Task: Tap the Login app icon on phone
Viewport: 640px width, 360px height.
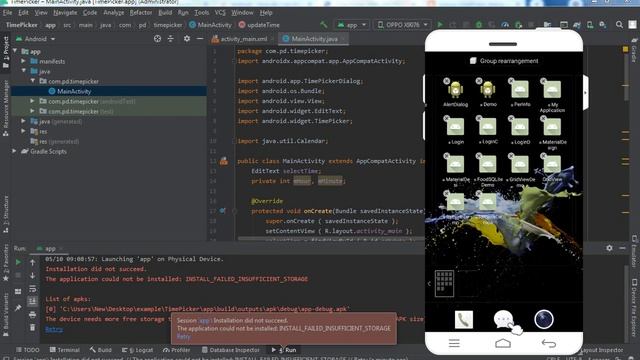Action: tap(455, 127)
